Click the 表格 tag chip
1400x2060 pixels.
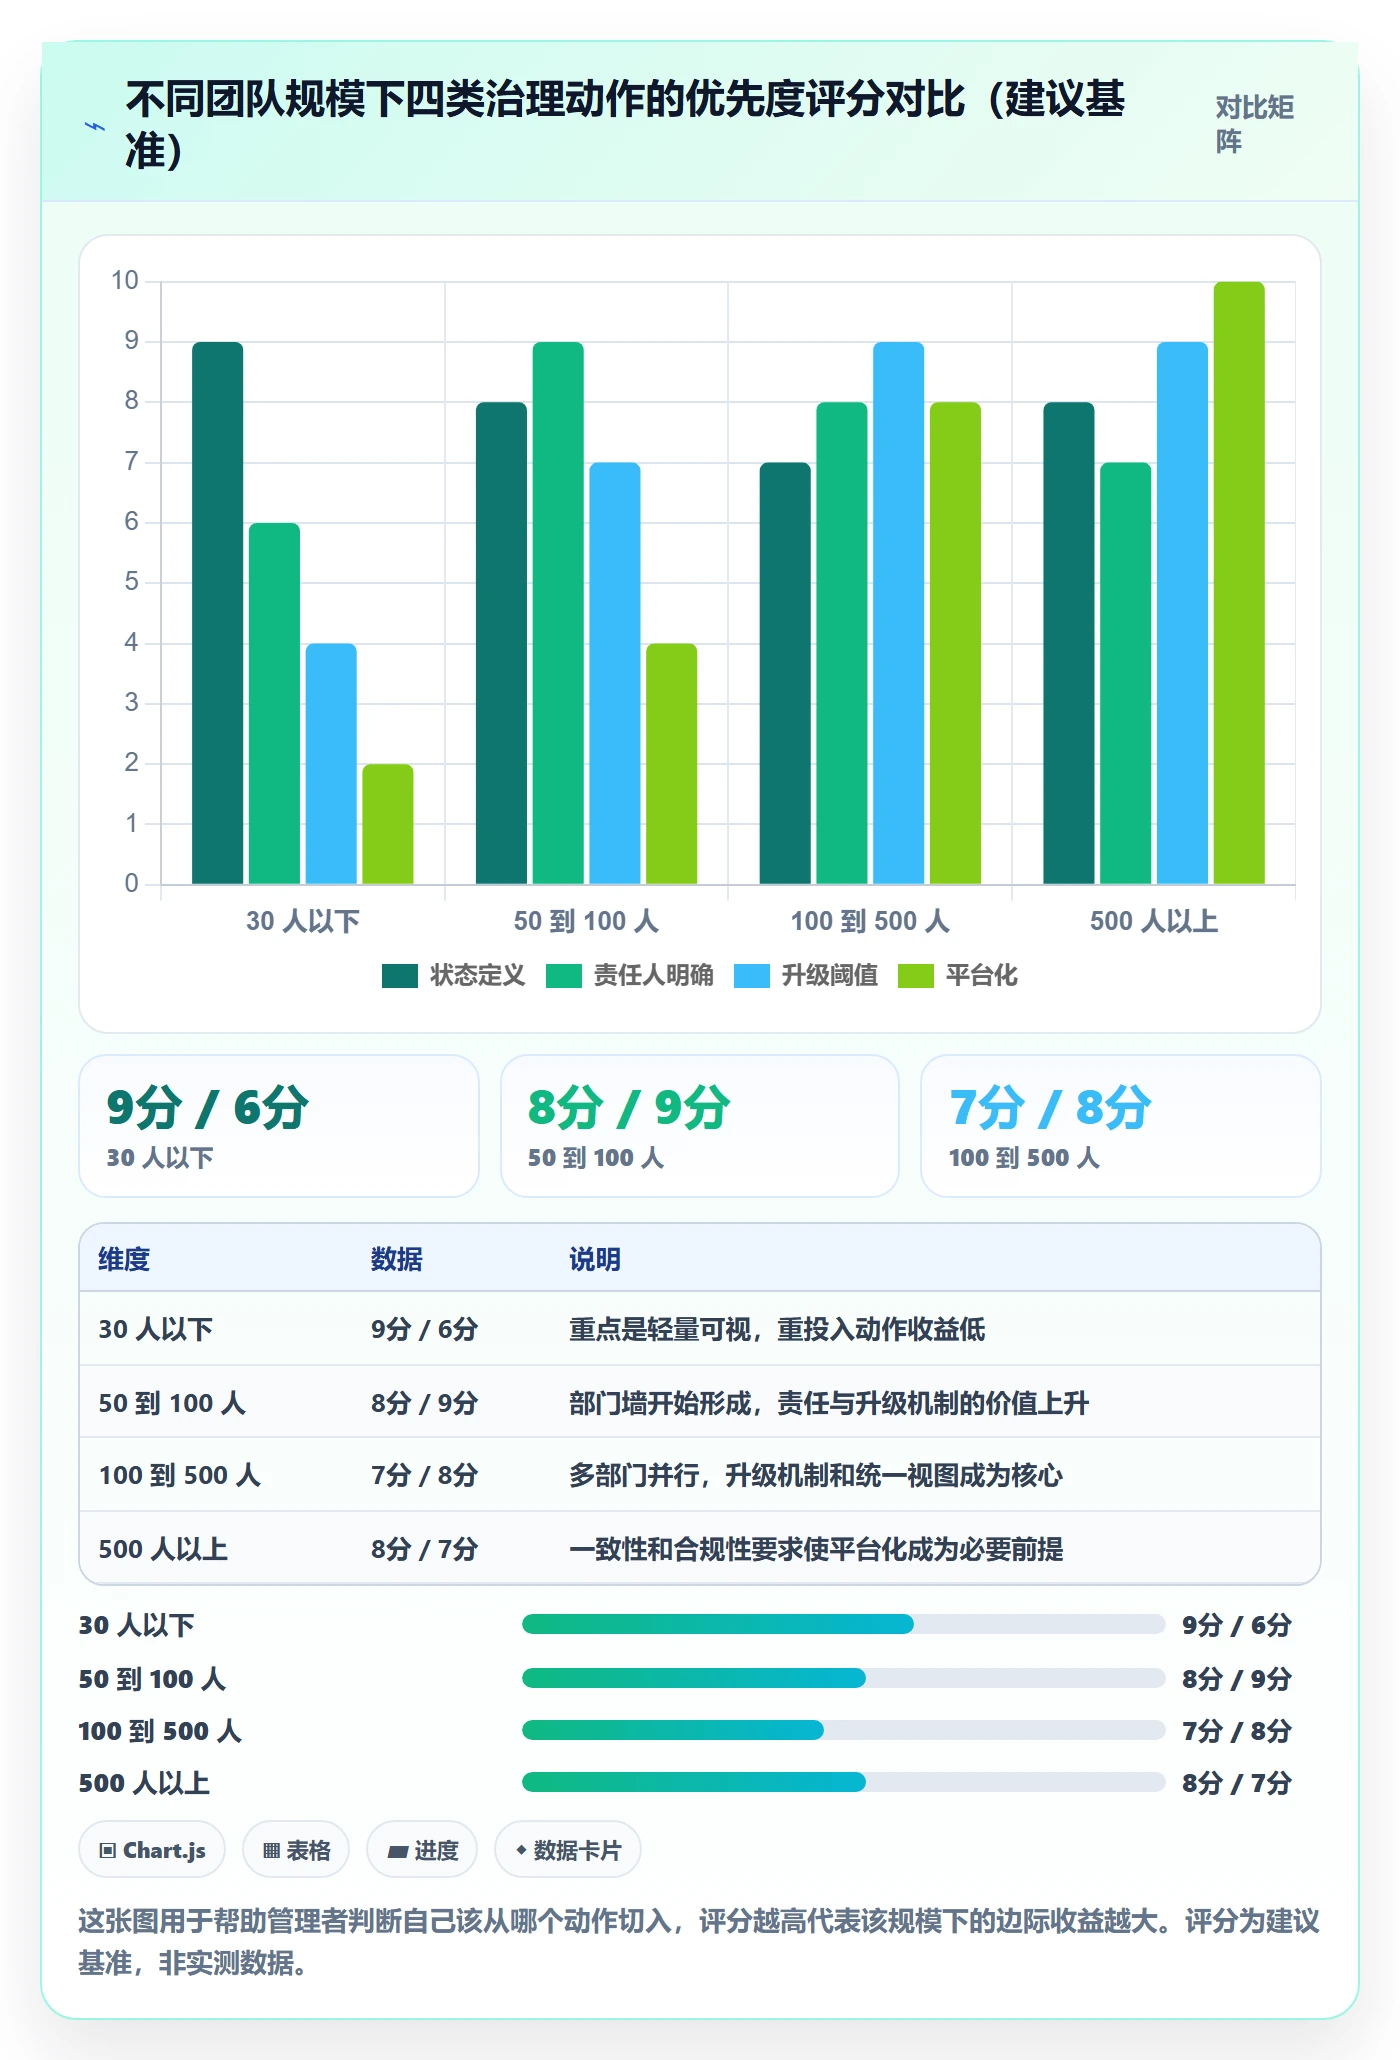pos(296,1850)
